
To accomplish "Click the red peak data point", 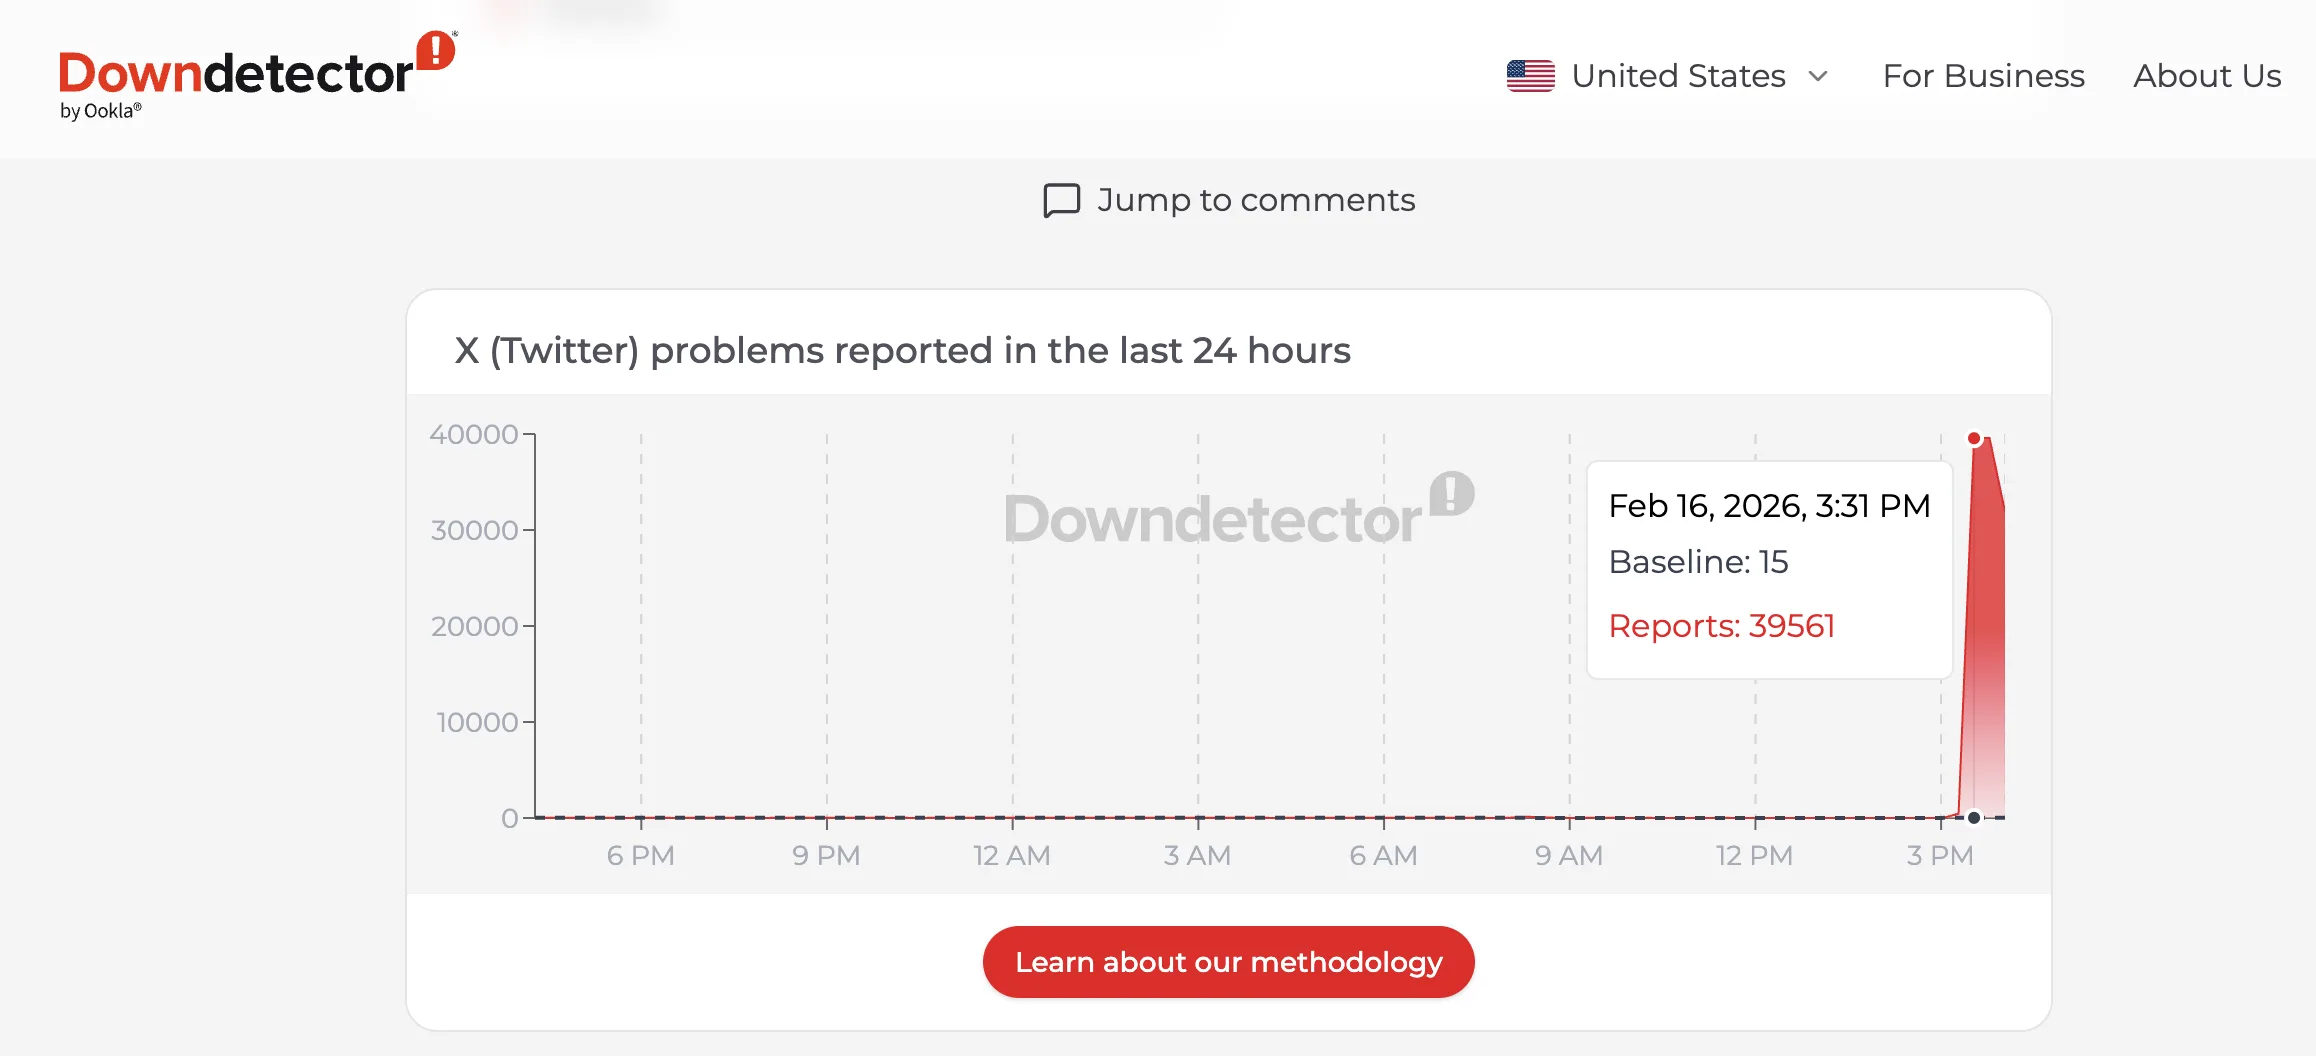I will [1974, 438].
